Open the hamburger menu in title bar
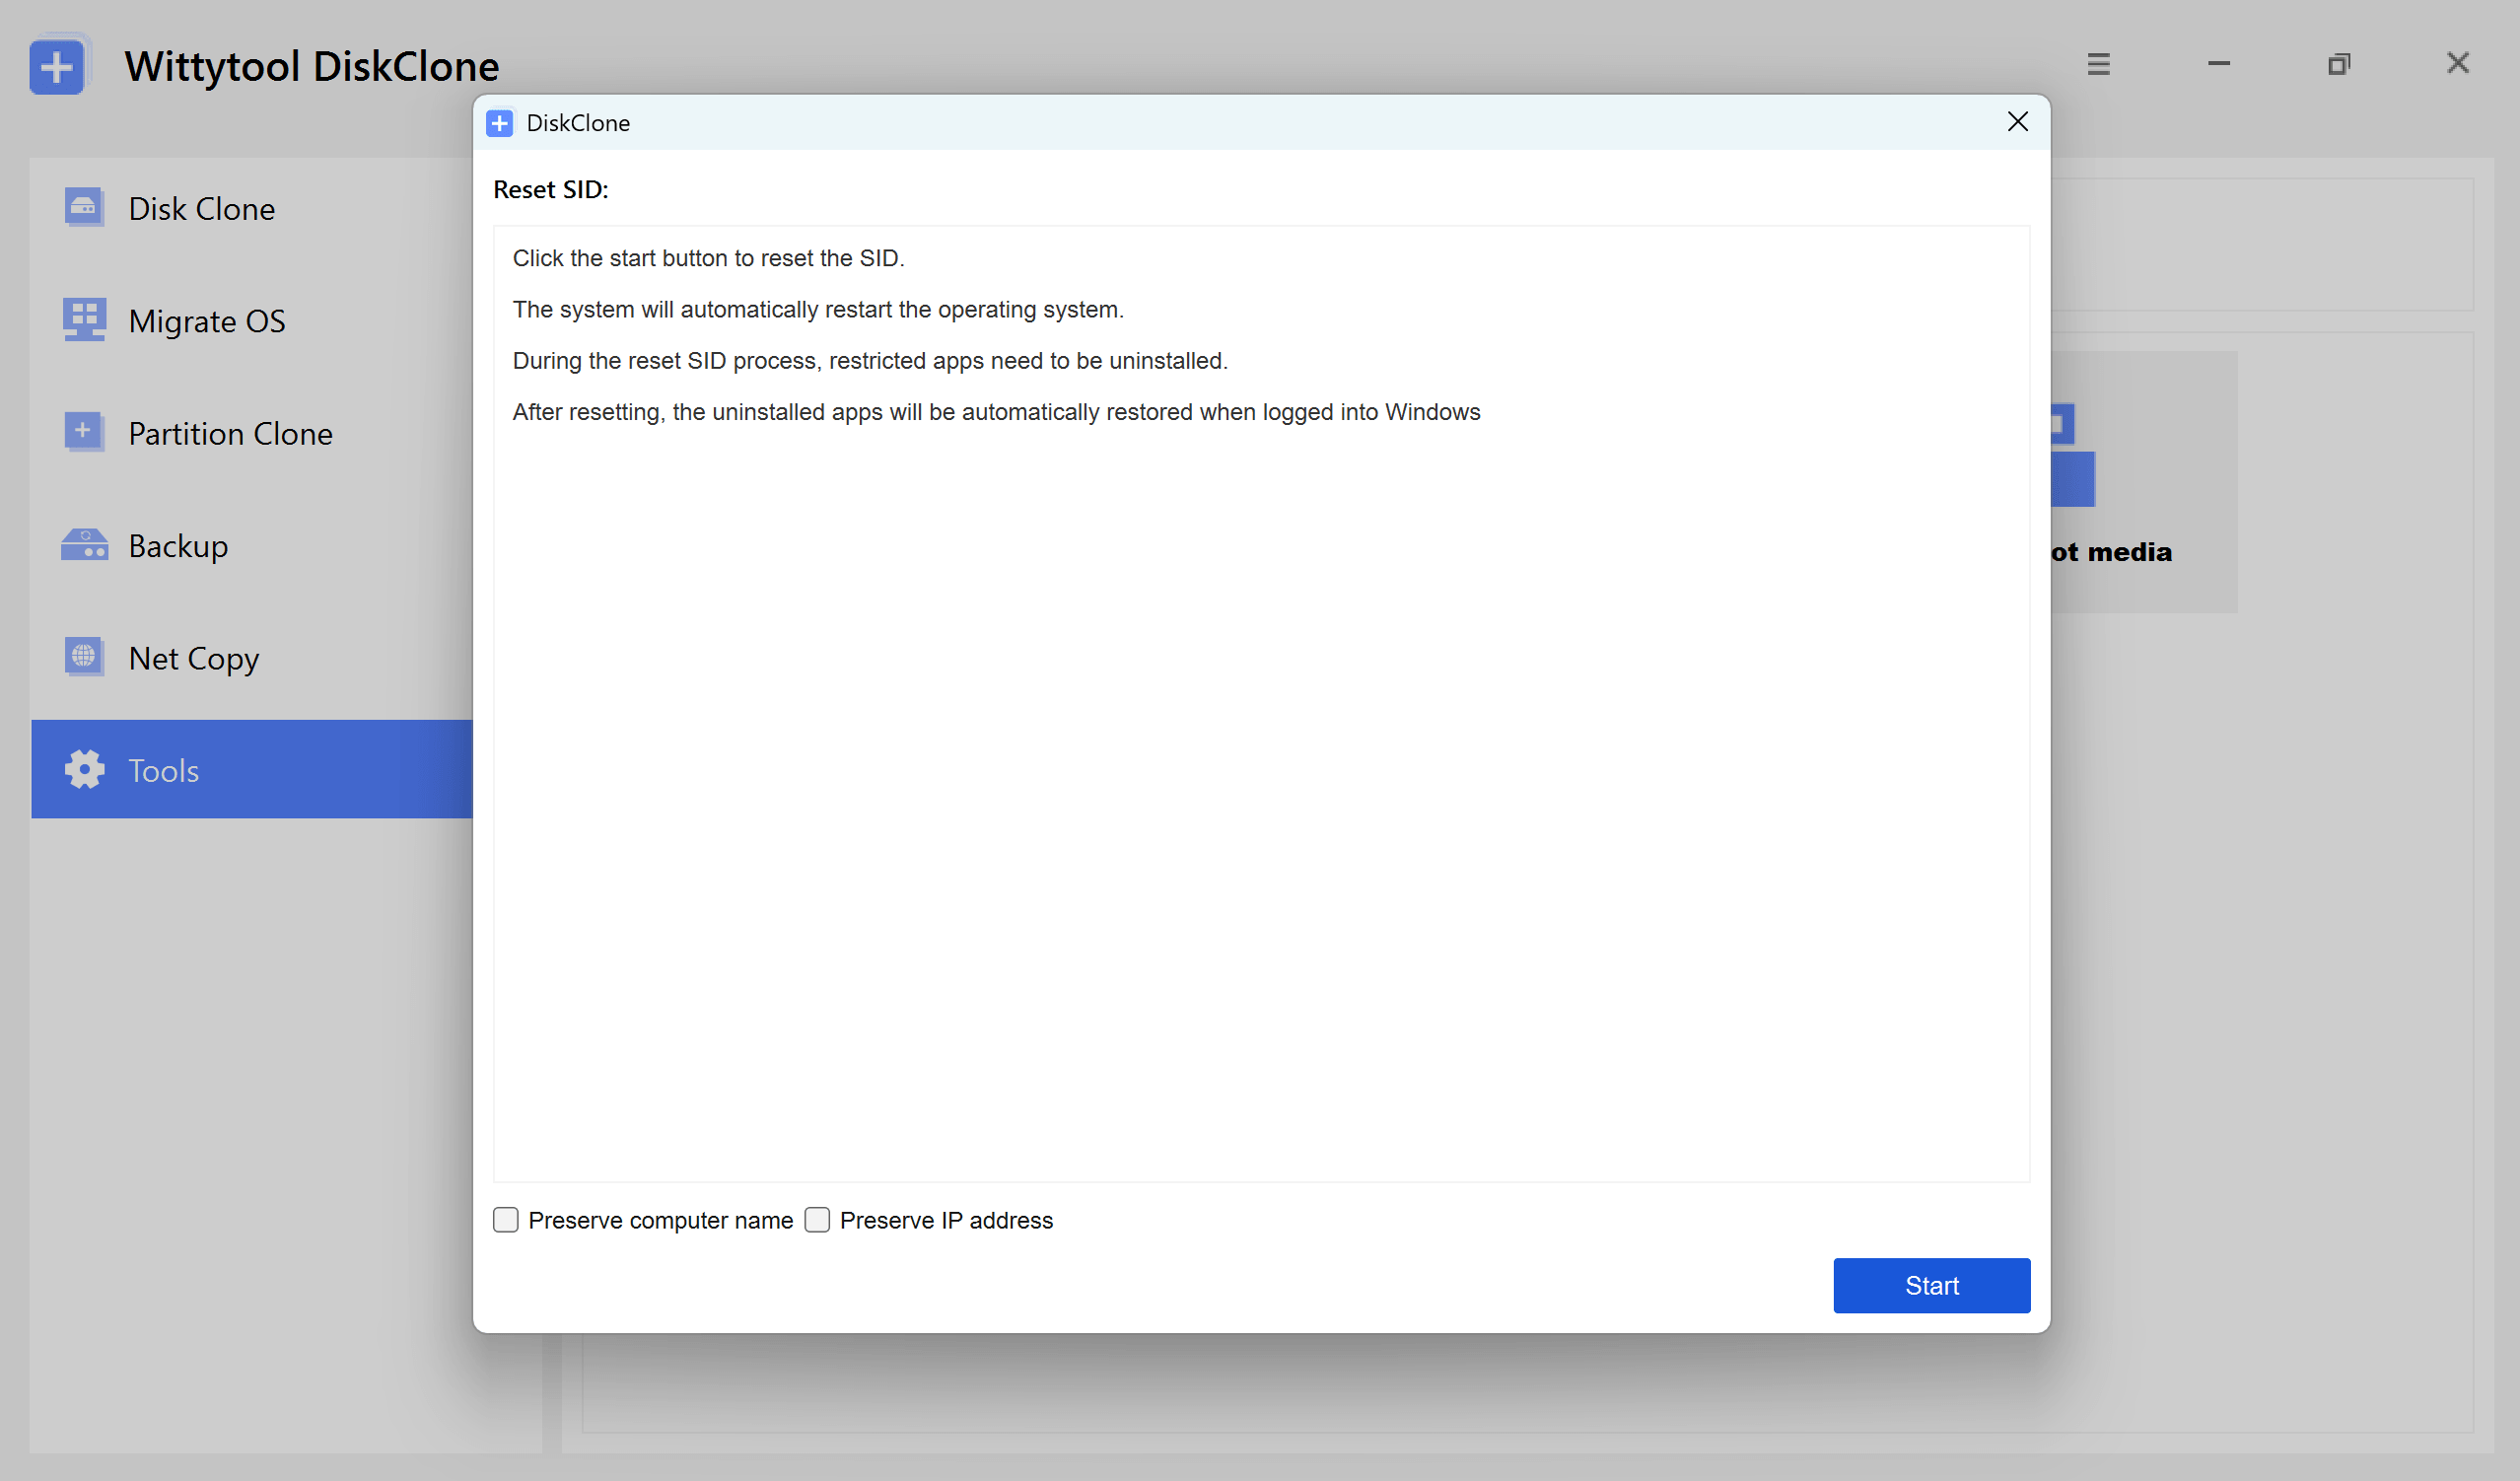The width and height of the screenshot is (2520, 1481). point(2098,65)
